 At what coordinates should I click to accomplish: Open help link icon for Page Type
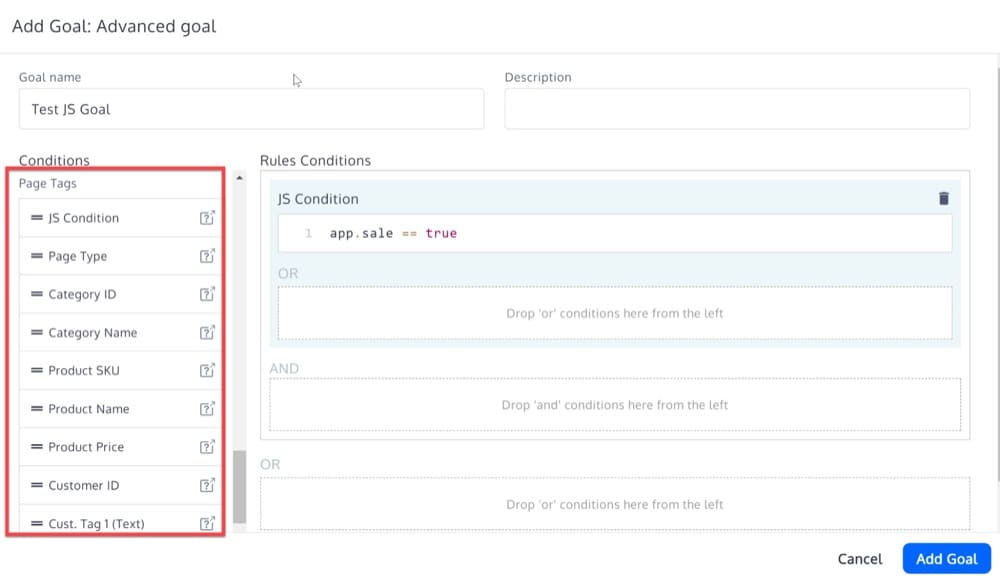click(x=207, y=256)
